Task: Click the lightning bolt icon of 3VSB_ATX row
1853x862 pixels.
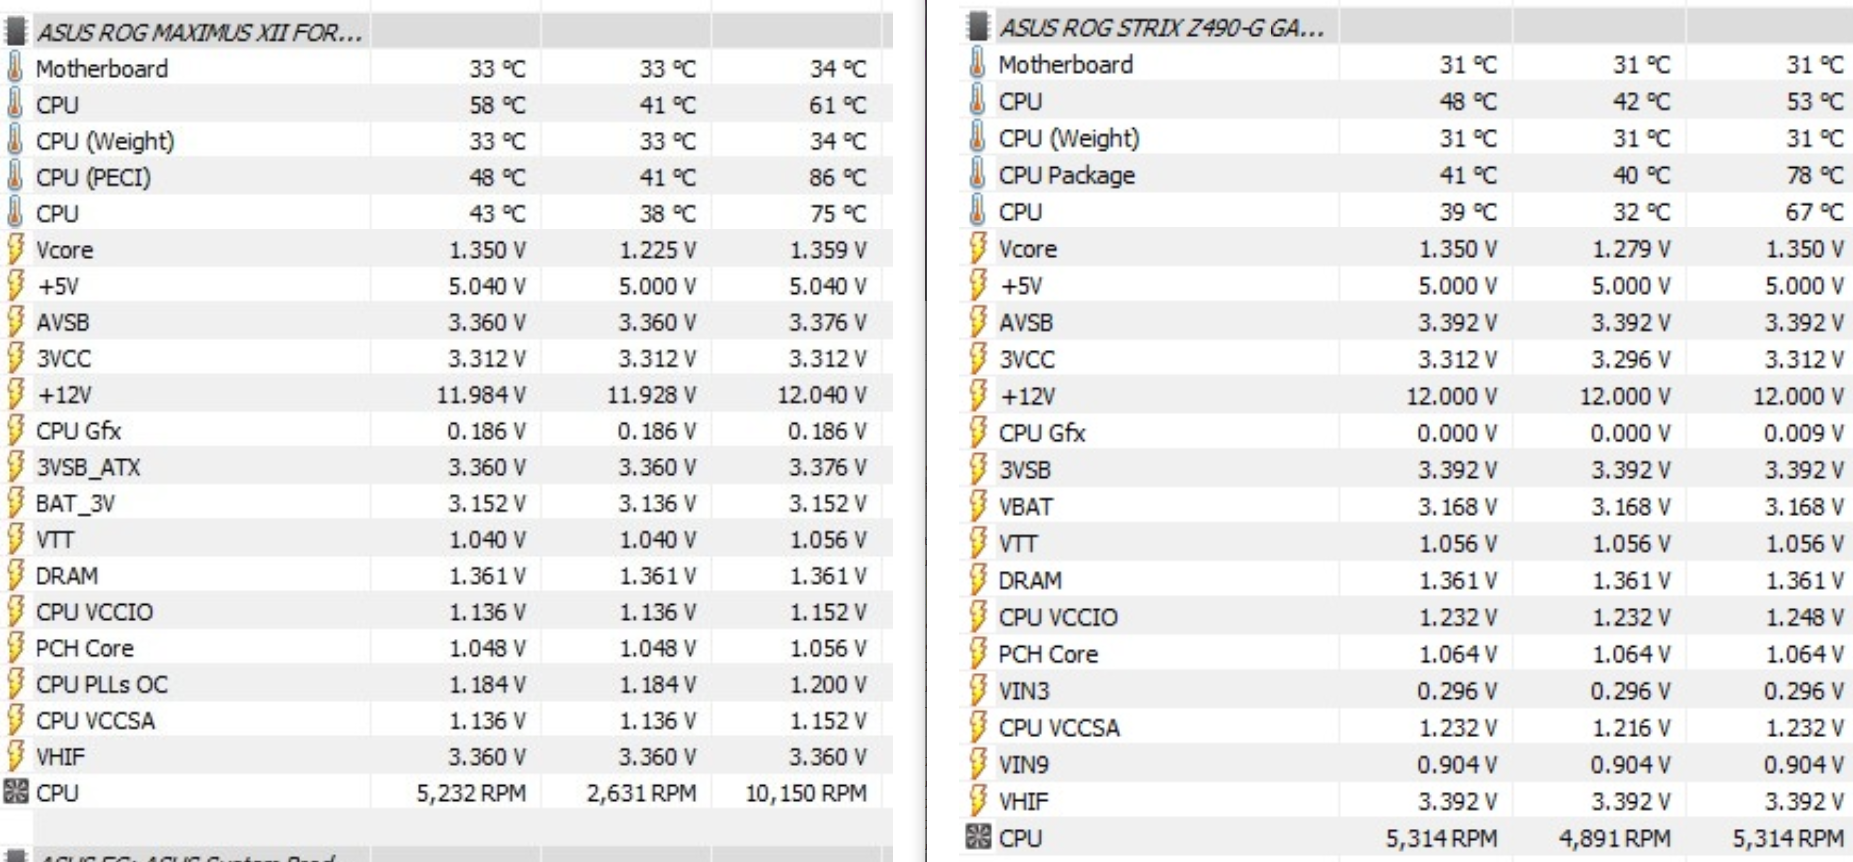Action: (x=15, y=467)
